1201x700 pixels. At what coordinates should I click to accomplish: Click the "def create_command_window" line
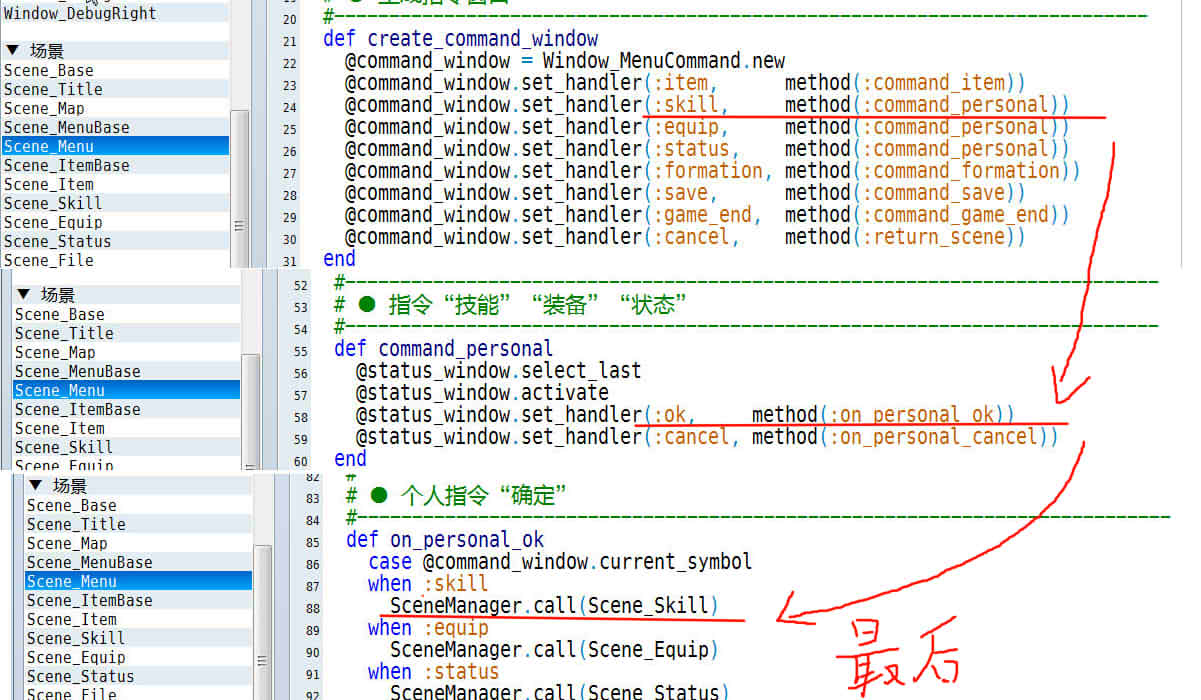coord(460,39)
